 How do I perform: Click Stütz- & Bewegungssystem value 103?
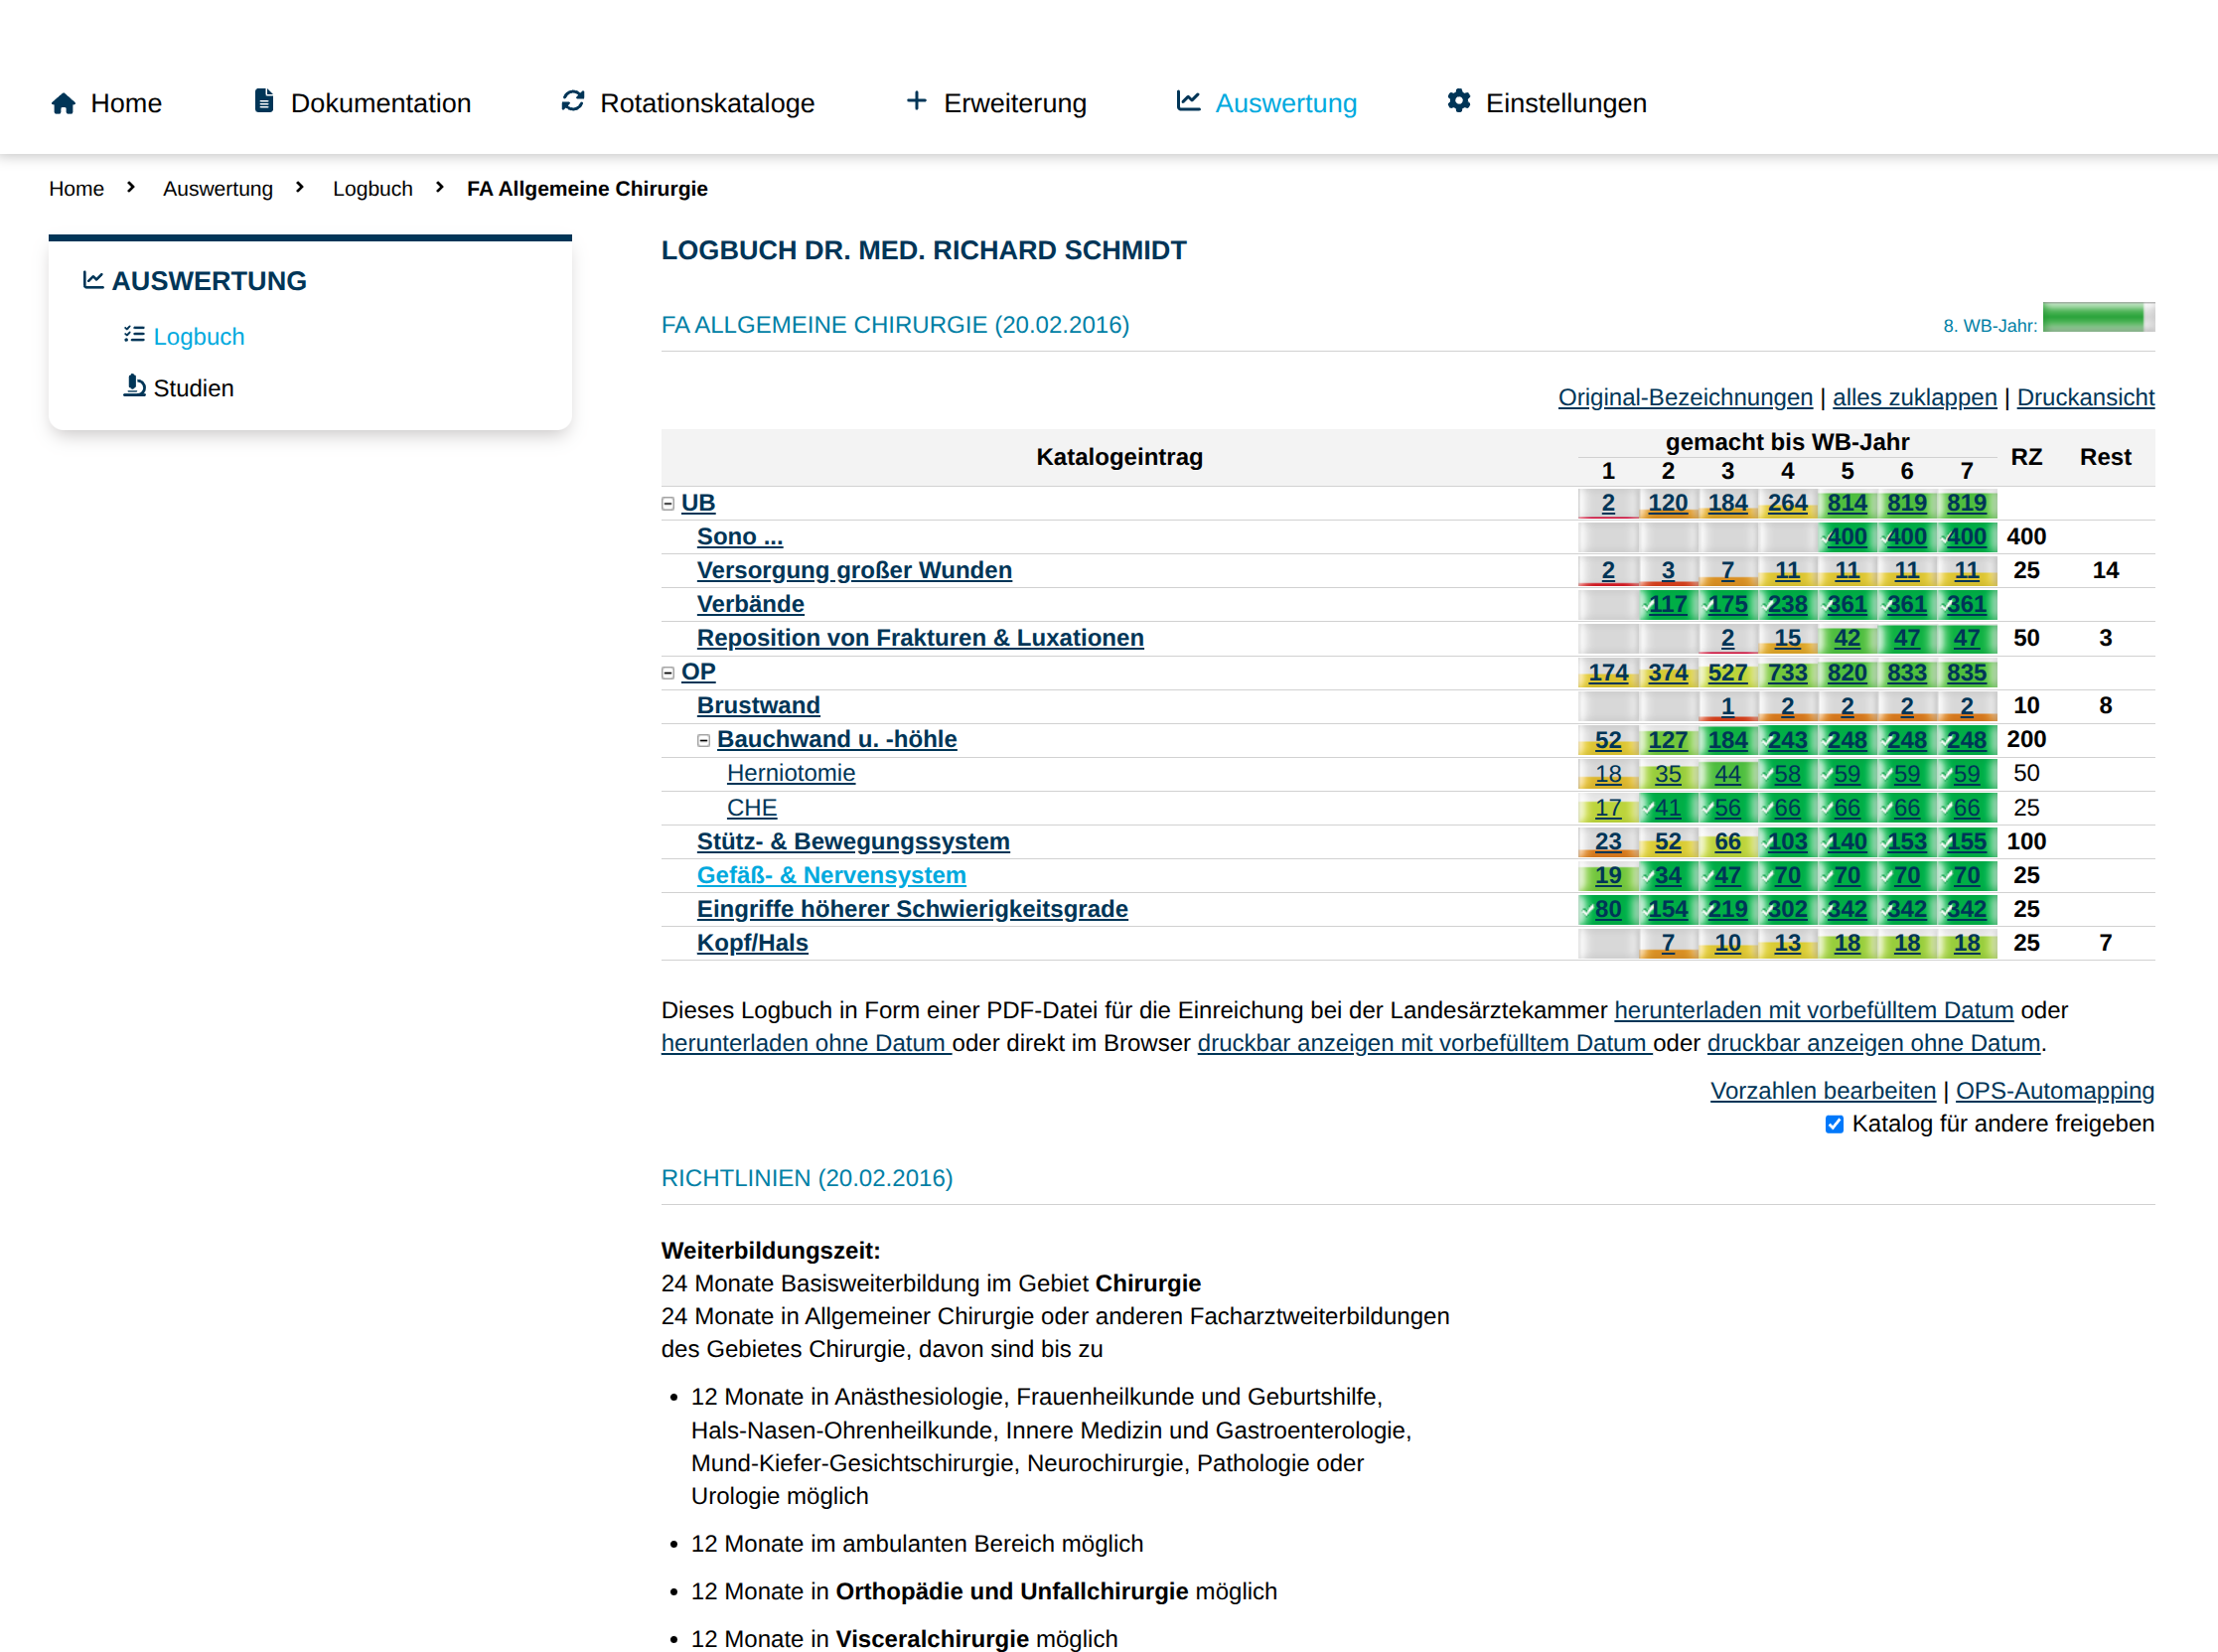pos(1787,842)
